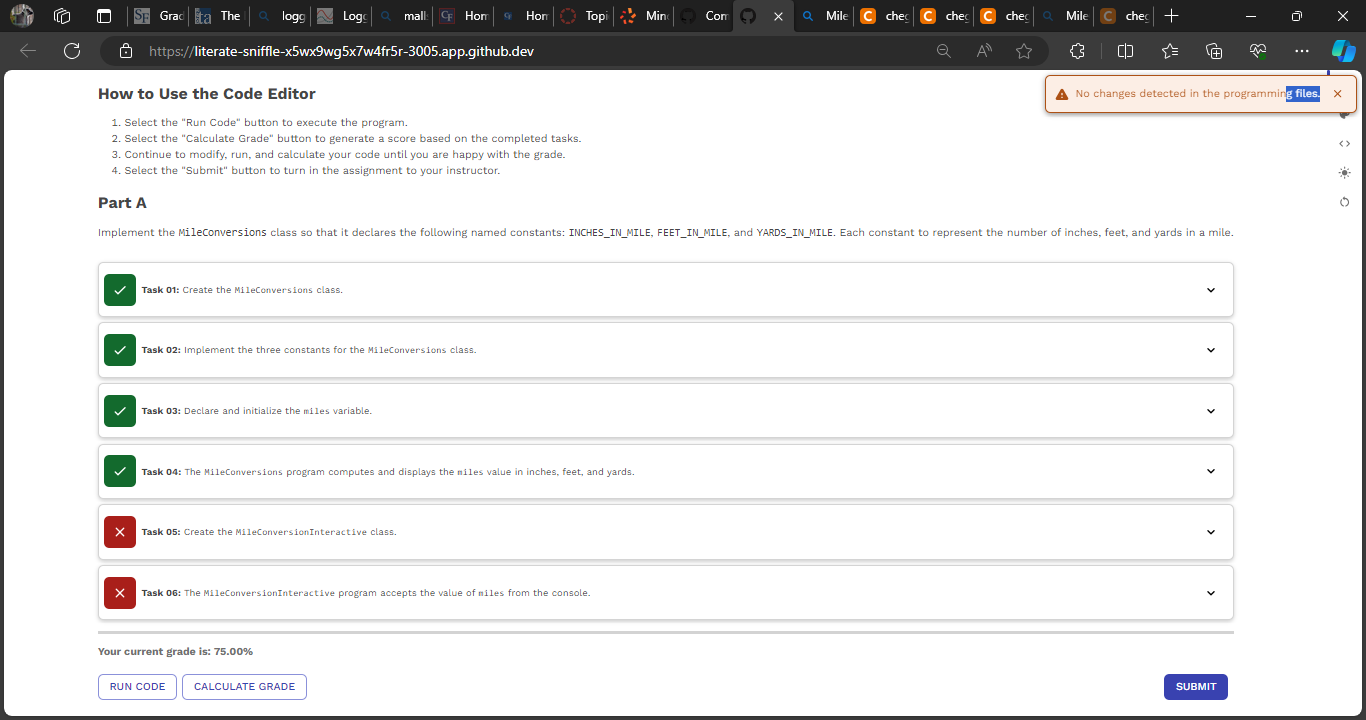
Task: Click the RUN CODE button
Action: [137, 686]
